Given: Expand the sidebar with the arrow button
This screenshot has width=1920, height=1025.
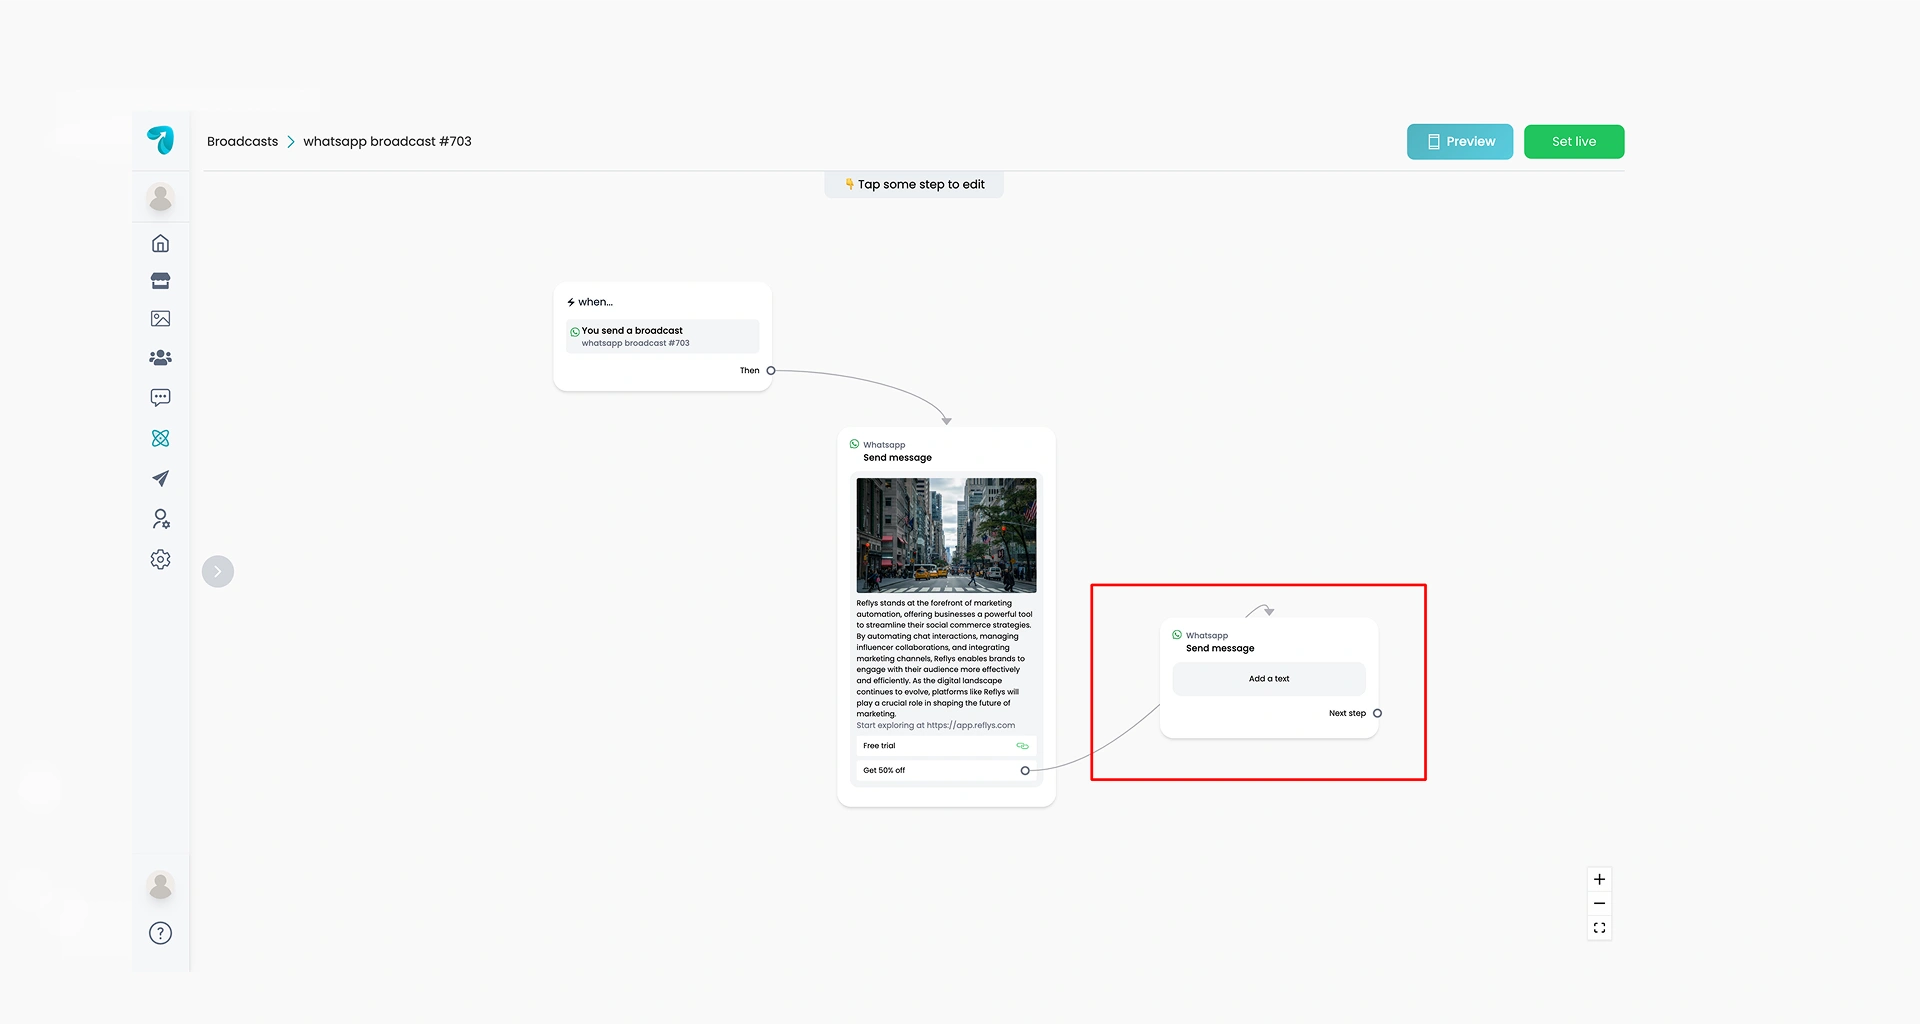Looking at the screenshot, I should click(218, 572).
